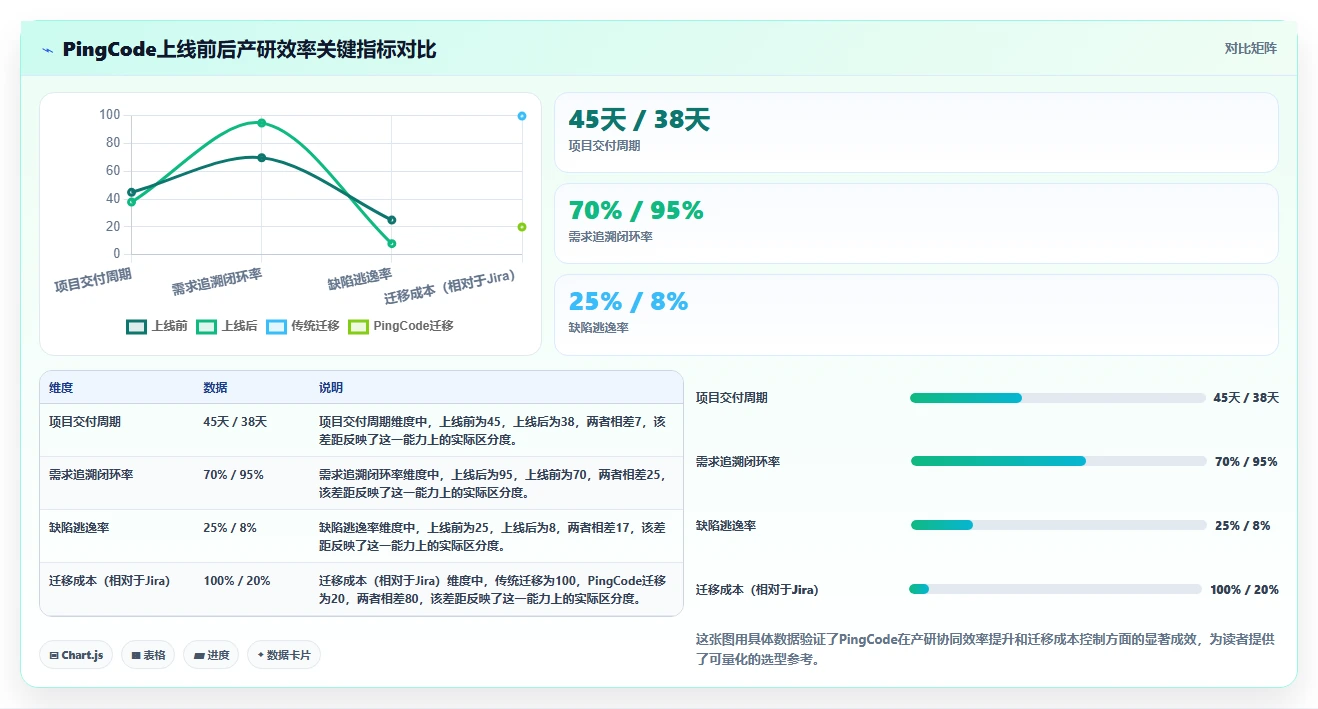Select the 45天 / 38天 data card
The width and height of the screenshot is (1318, 709).
tap(916, 133)
